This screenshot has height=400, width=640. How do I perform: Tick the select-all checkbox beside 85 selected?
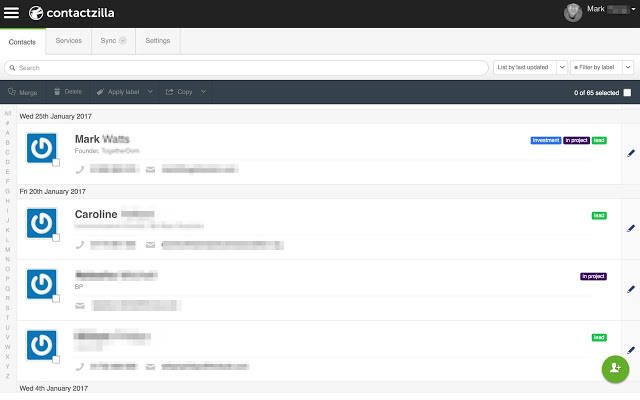pos(627,93)
